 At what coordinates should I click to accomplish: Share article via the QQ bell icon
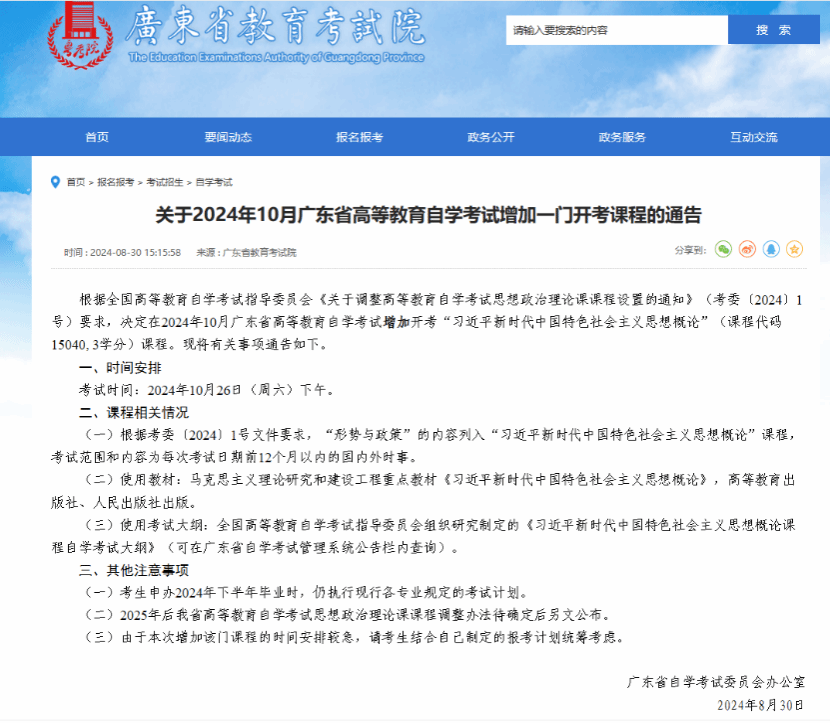(771, 249)
